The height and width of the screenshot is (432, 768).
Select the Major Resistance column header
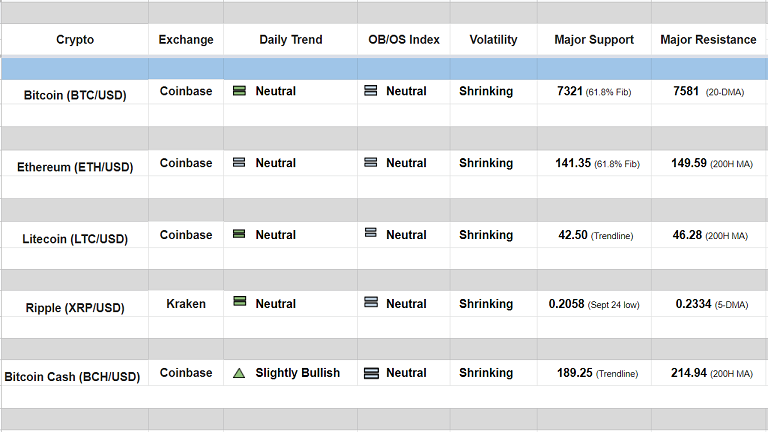[x=708, y=40]
